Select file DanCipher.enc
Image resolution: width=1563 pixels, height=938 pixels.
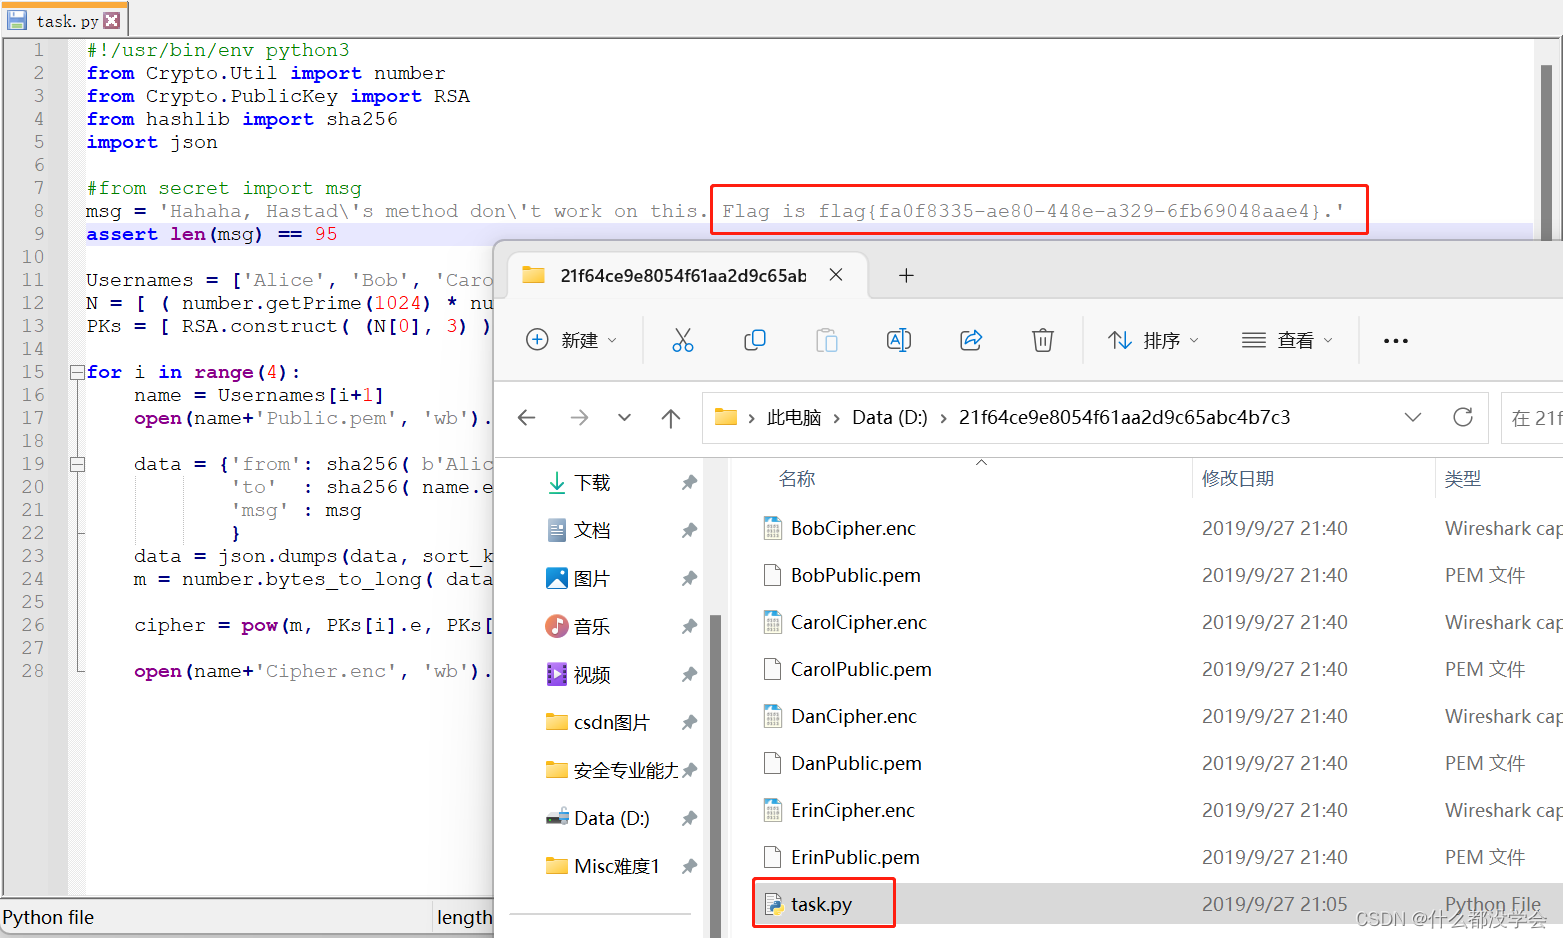[854, 716]
